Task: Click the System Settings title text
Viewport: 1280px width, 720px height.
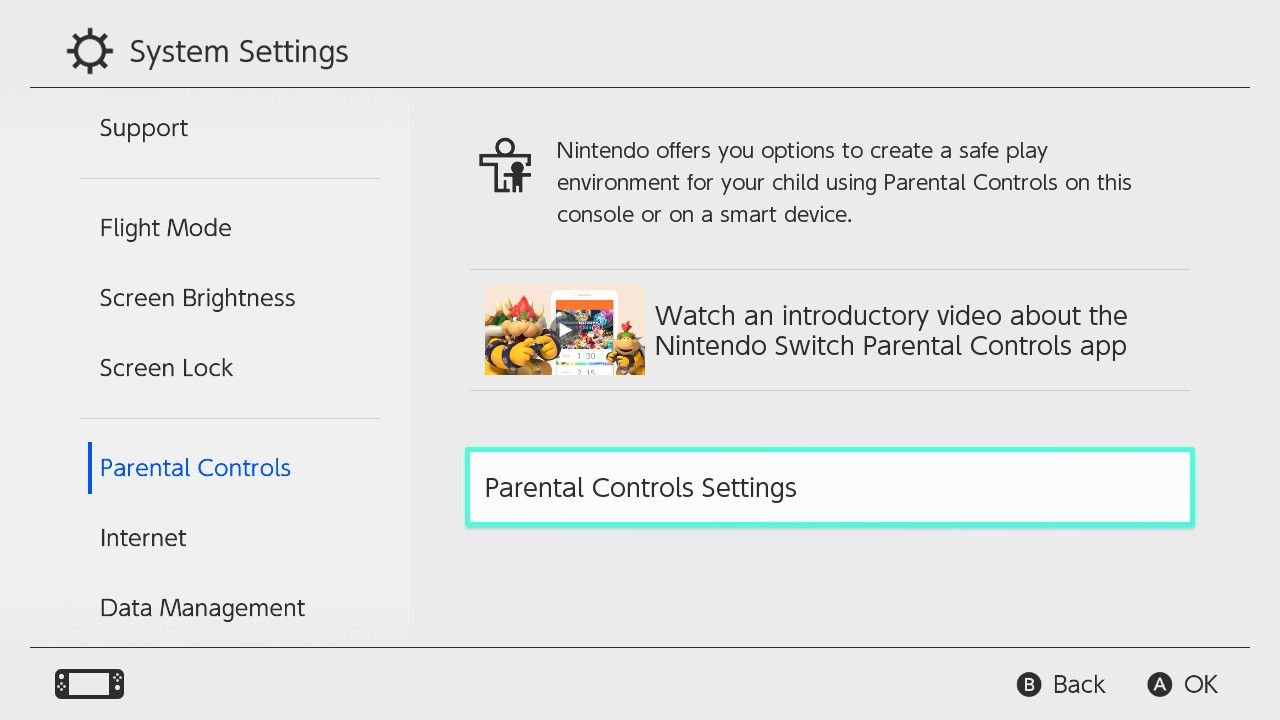Action: (x=239, y=52)
